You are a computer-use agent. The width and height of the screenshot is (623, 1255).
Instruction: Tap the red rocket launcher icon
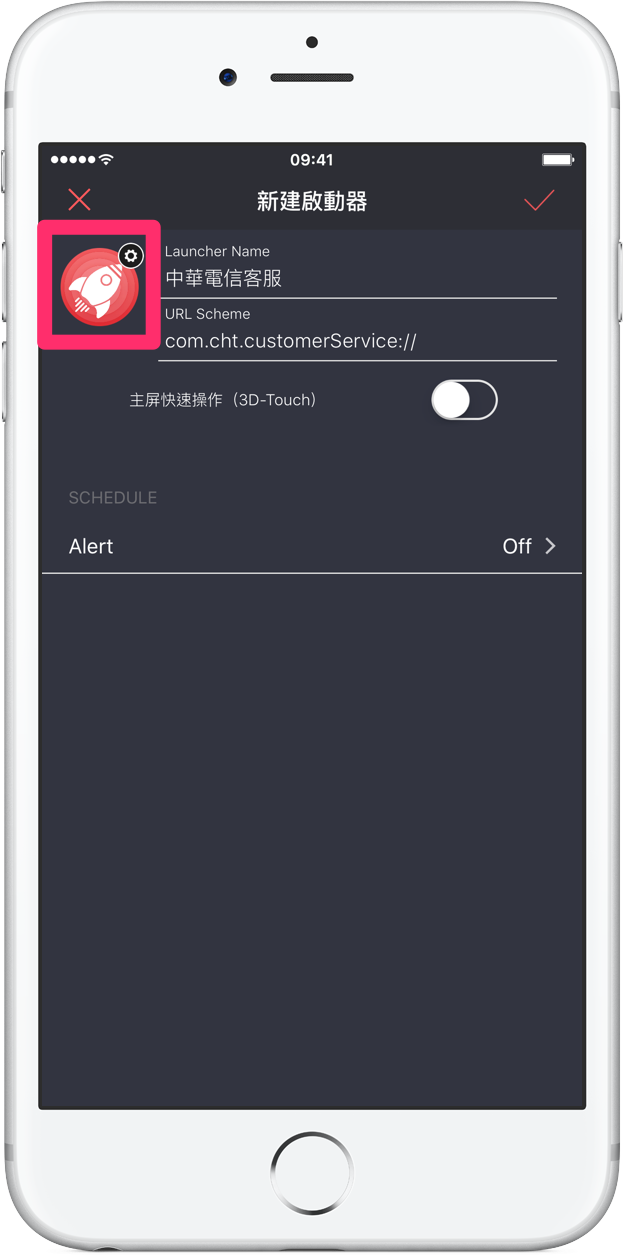click(98, 285)
